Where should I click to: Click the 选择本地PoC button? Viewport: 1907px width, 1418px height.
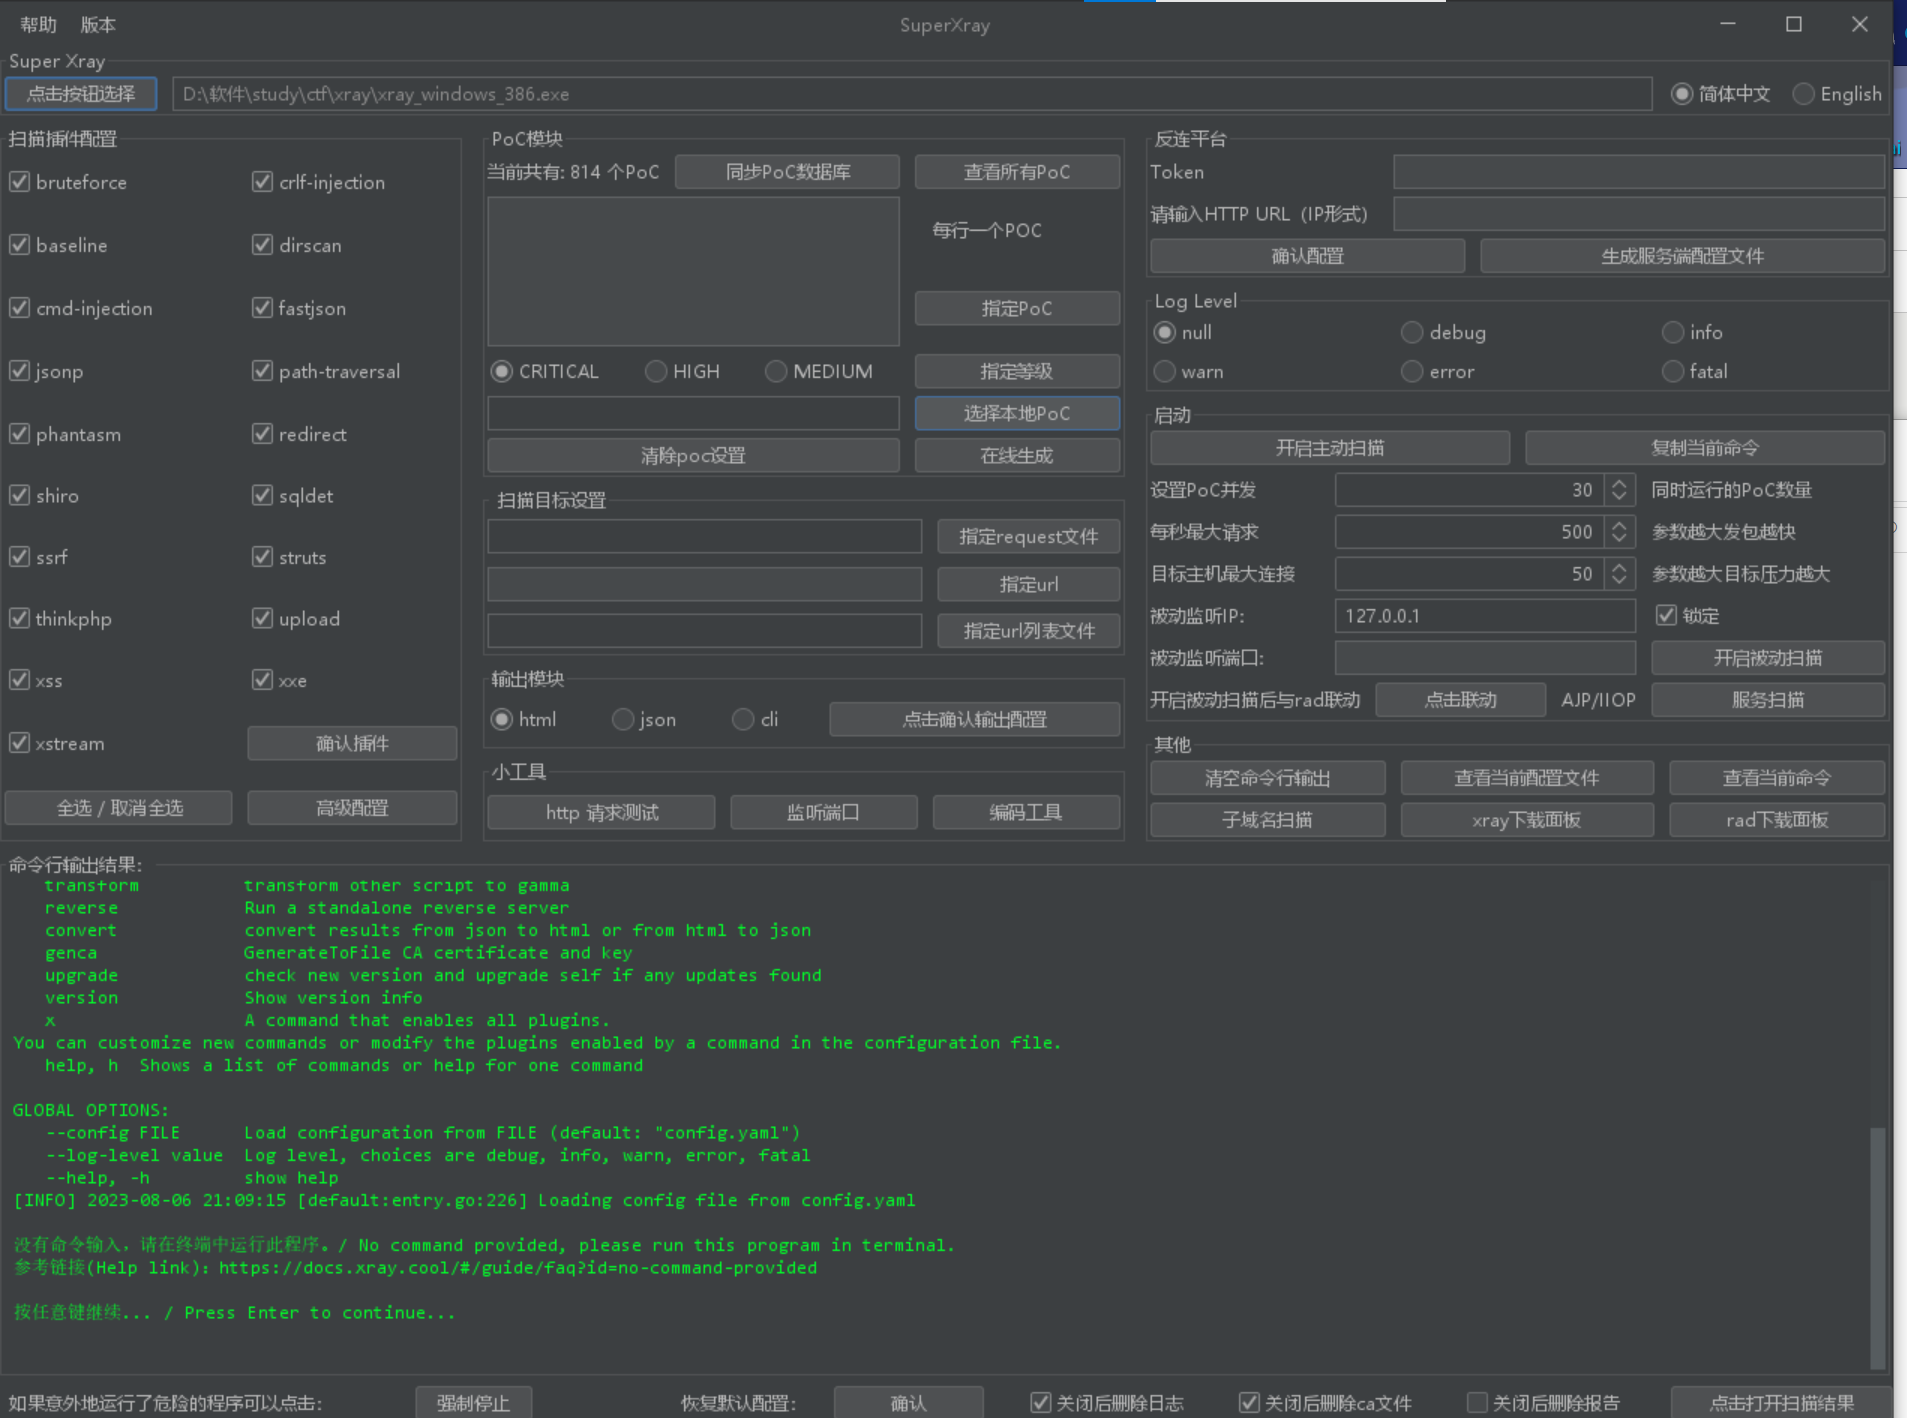[1017, 413]
